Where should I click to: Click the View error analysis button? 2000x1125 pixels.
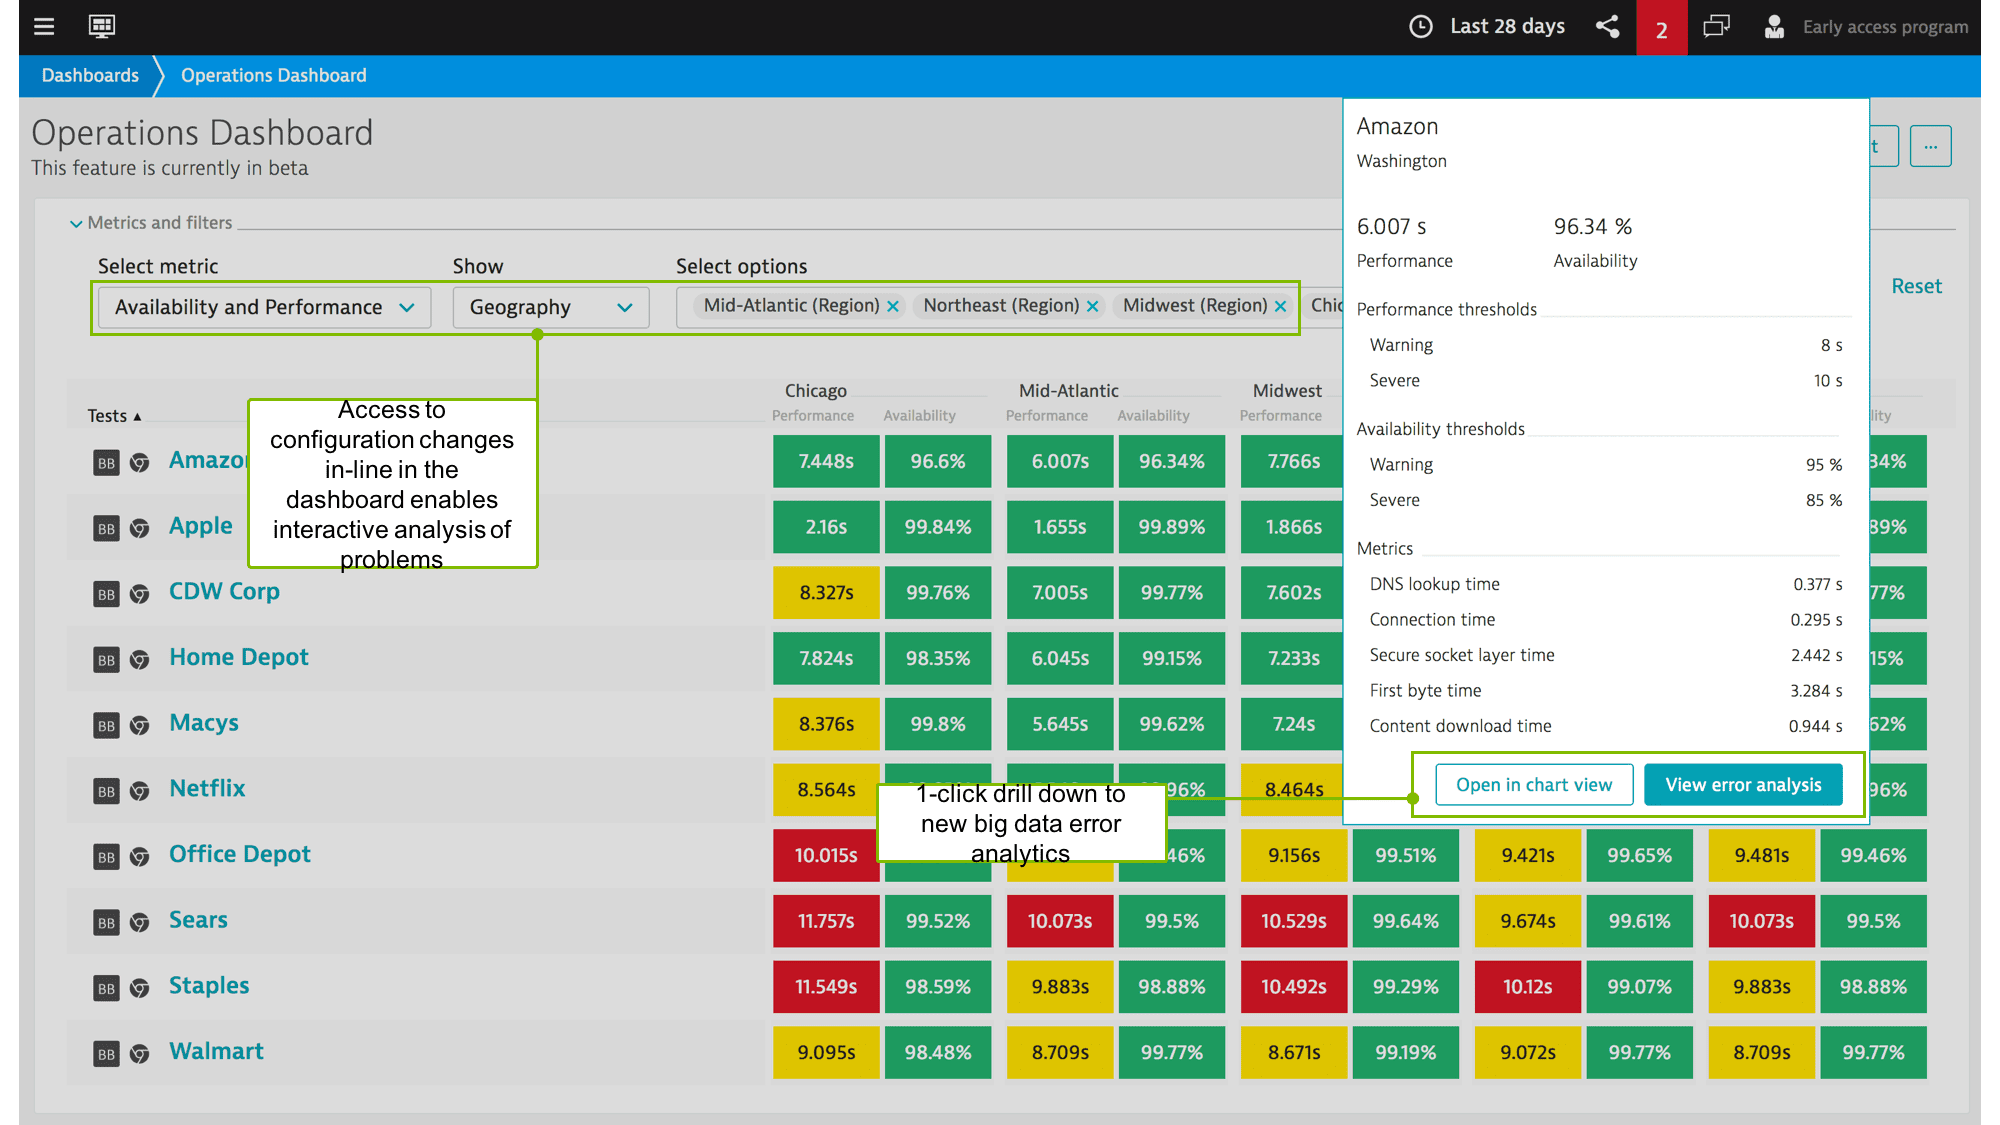1743,785
